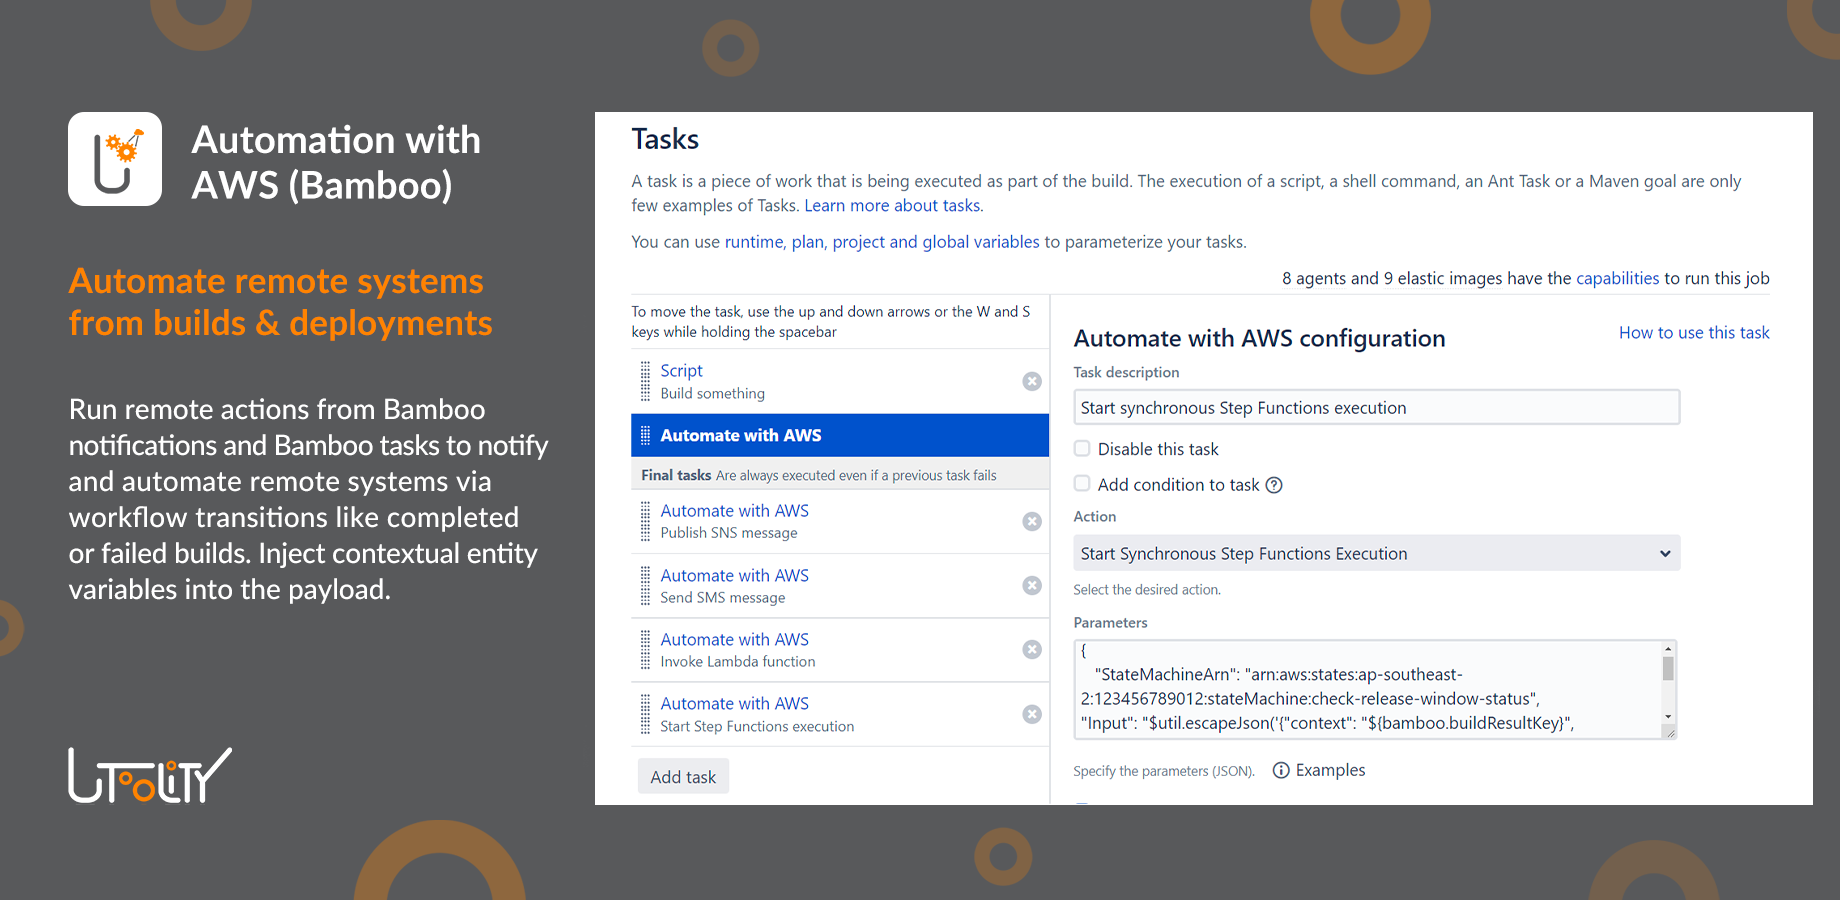Image resolution: width=1840 pixels, height=900 pixels.
Task: Click the Examples info icon
Action: coord(1281,770)
